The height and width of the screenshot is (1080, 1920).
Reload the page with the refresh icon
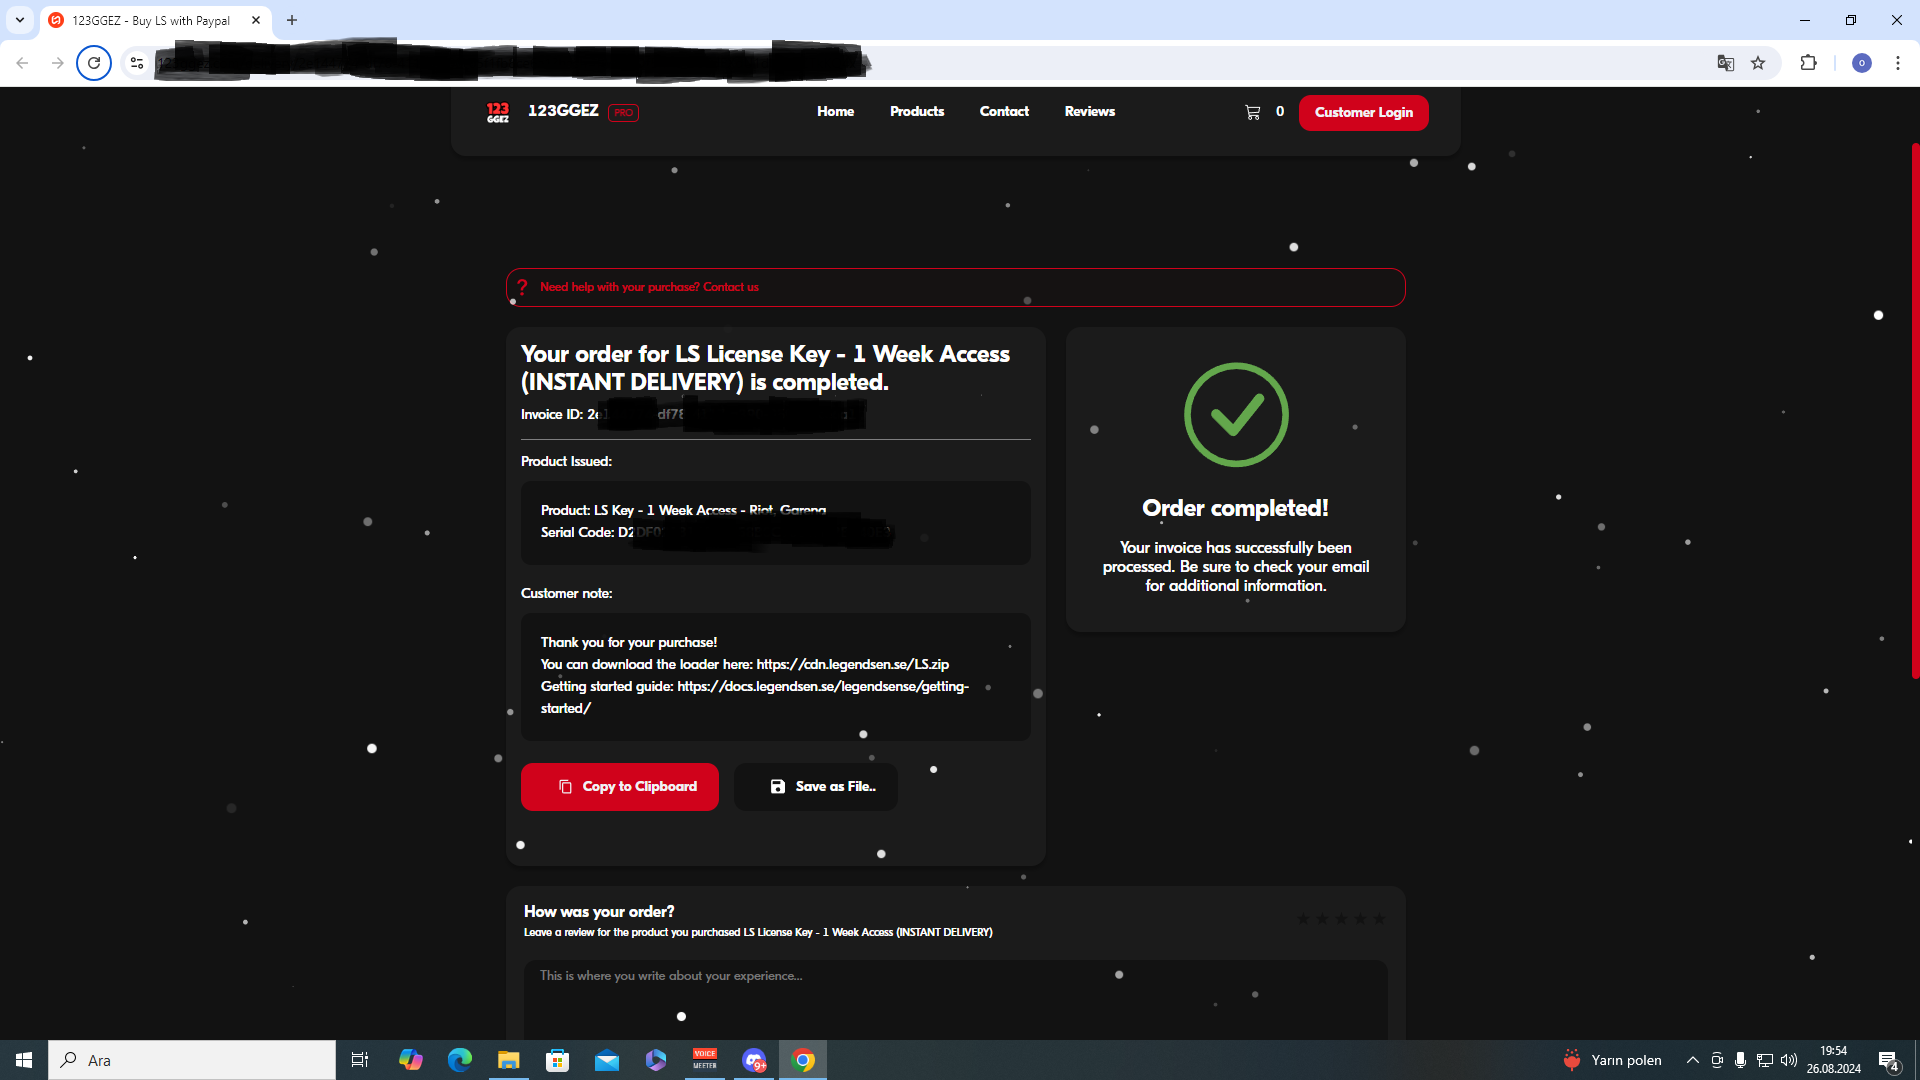click(x=94, y=63)
